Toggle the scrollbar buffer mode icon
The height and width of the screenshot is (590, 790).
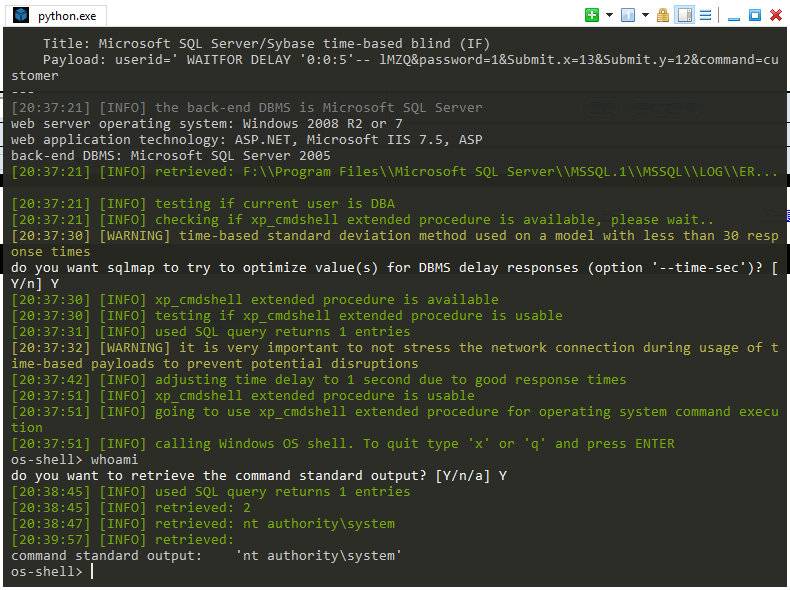(x=685, y=15)
